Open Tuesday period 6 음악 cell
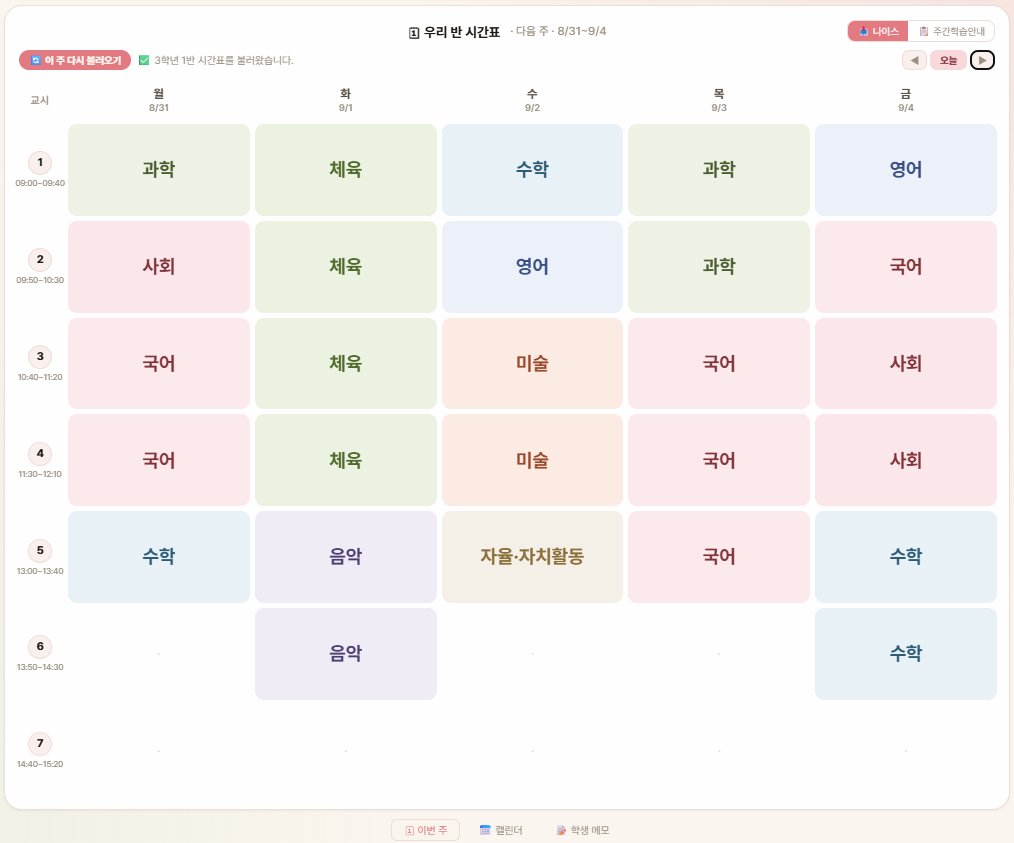1014x843 pixels. [345, 654]
